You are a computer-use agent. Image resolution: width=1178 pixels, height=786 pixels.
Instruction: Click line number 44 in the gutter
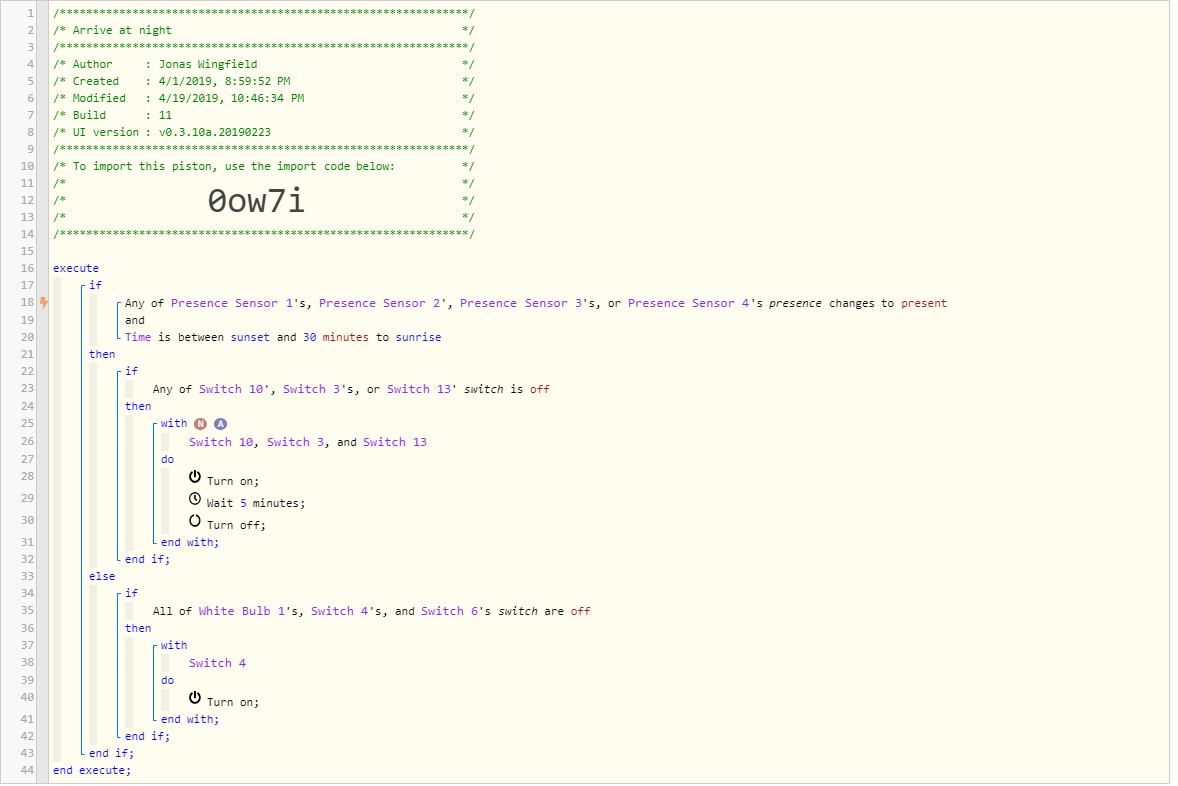pyautogui.click(x=27, y=770)
